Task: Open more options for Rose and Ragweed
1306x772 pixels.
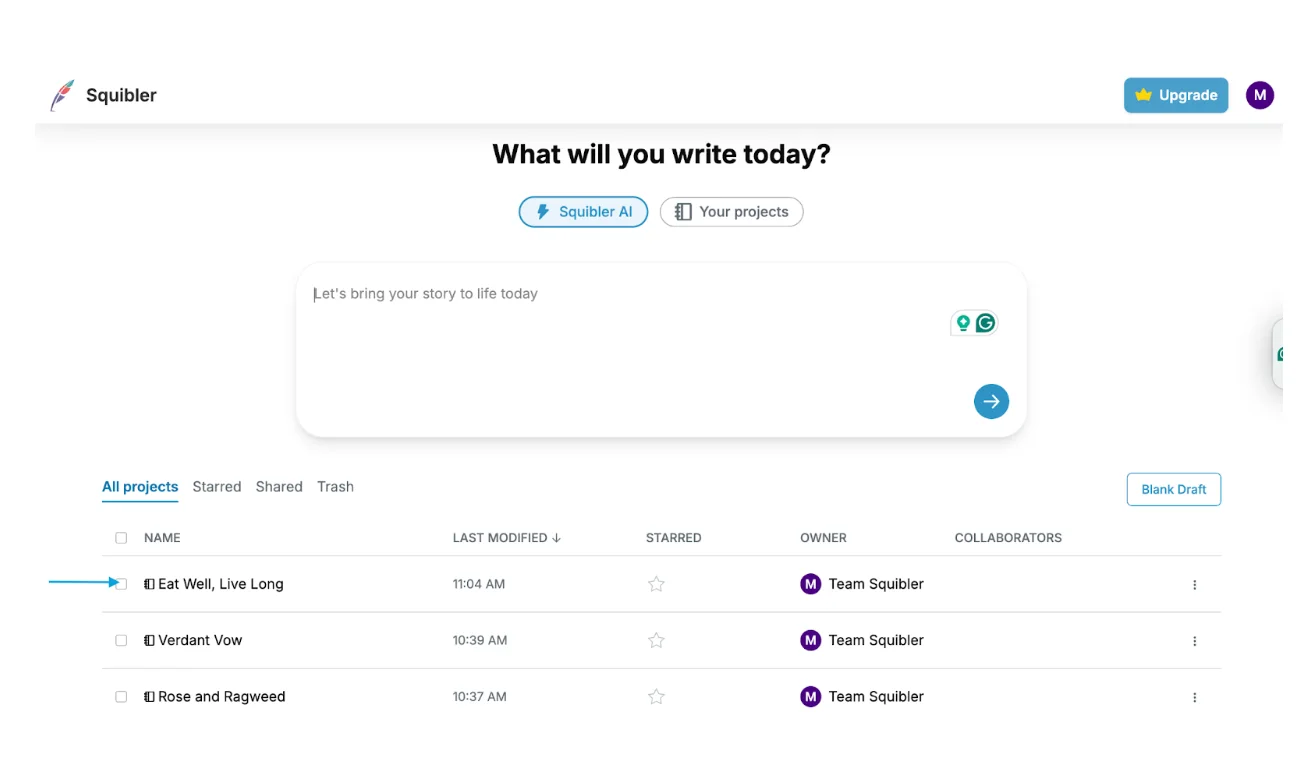Action: tap(1194, 697)
